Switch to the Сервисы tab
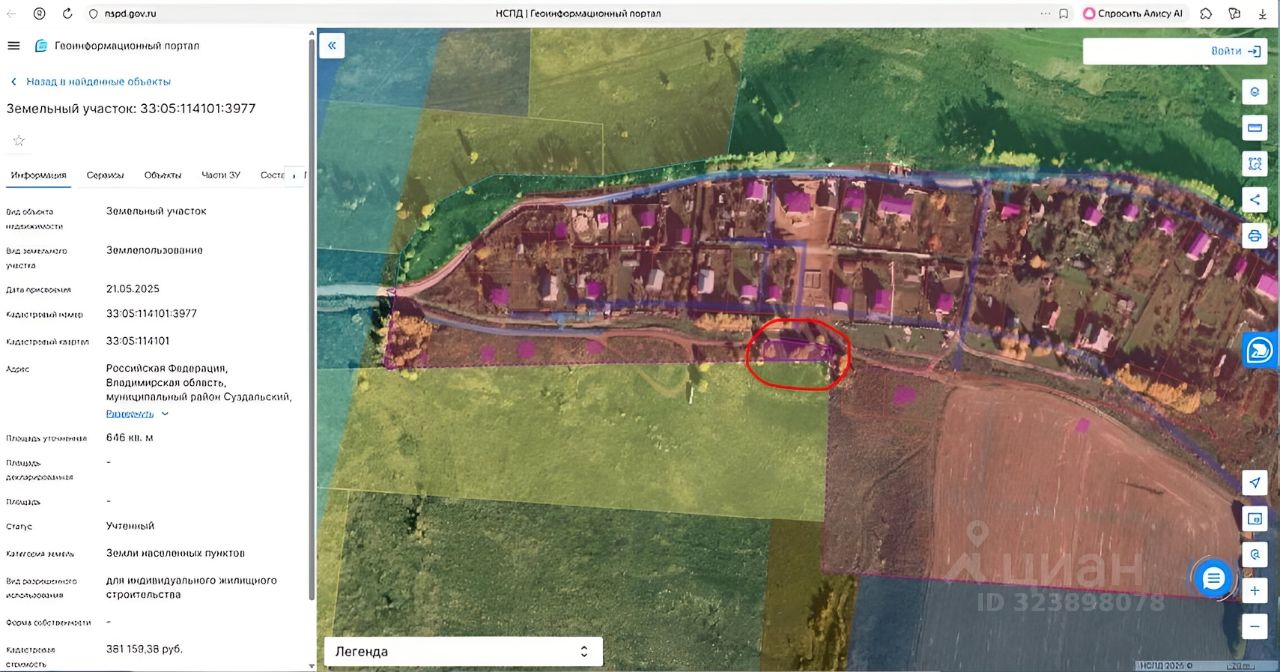 pos(105,175)
